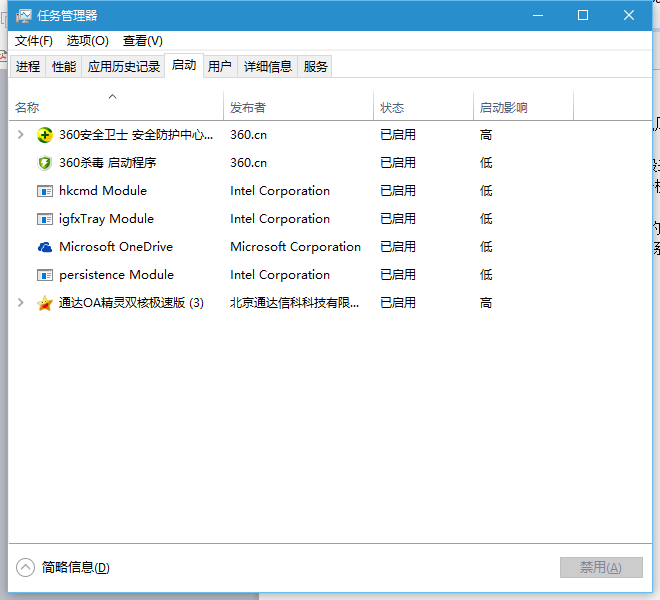
Task: Click the 360安全卫士 green plus icon
Action: pyautogui.click(x=45, y=135)
